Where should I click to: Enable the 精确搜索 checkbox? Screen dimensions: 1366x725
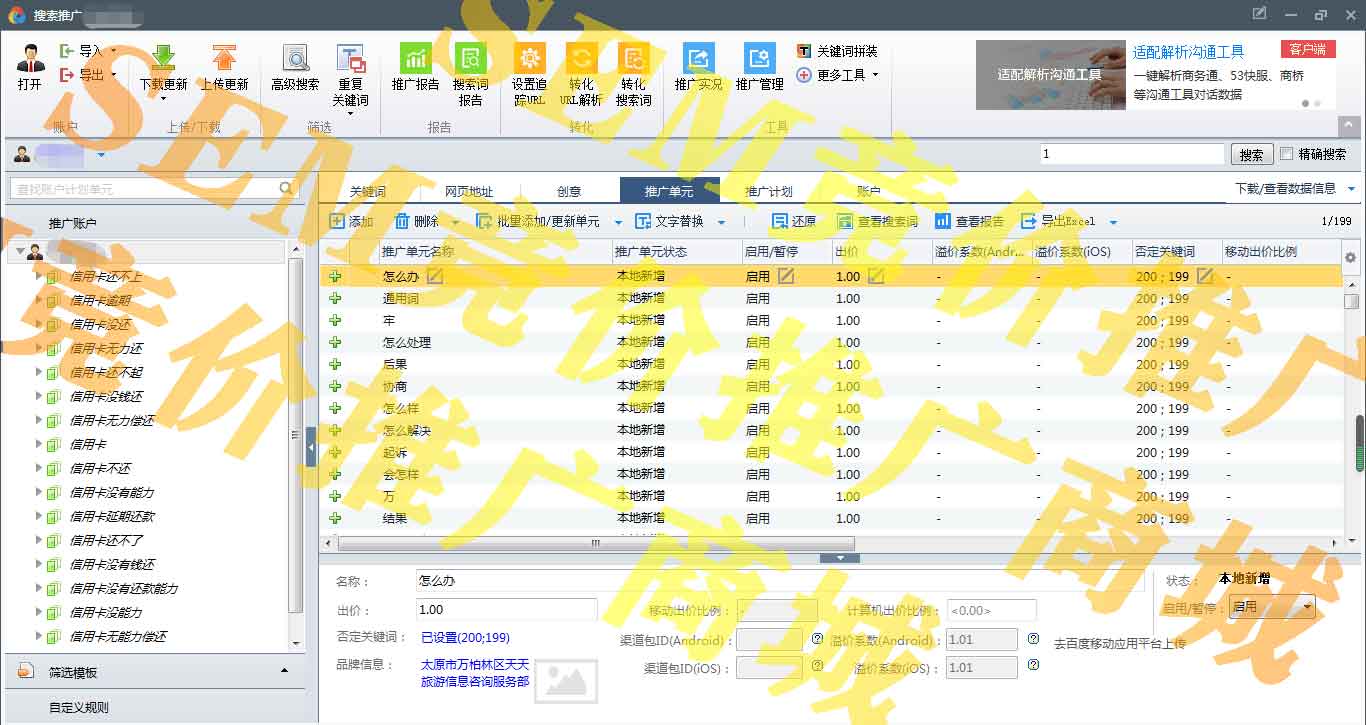[x=1287, y=154]
